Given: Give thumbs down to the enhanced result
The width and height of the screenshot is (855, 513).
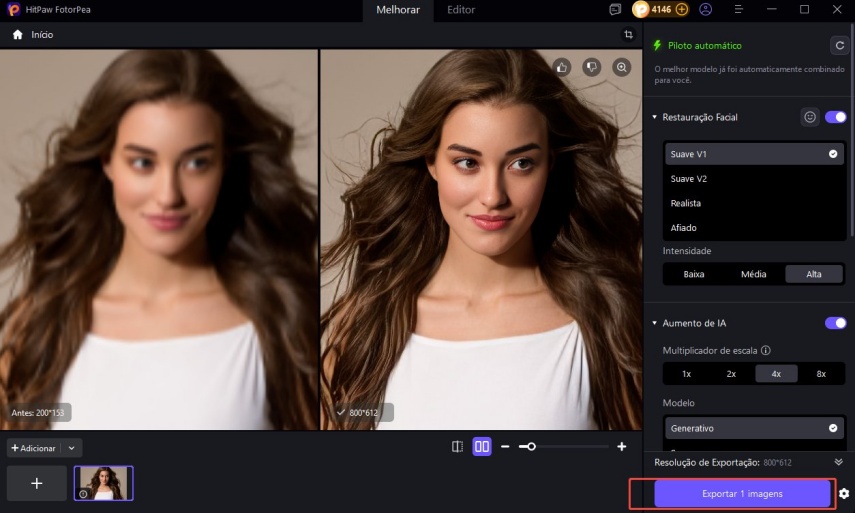Looking at the screenshot, I should (x=592, y=67).
